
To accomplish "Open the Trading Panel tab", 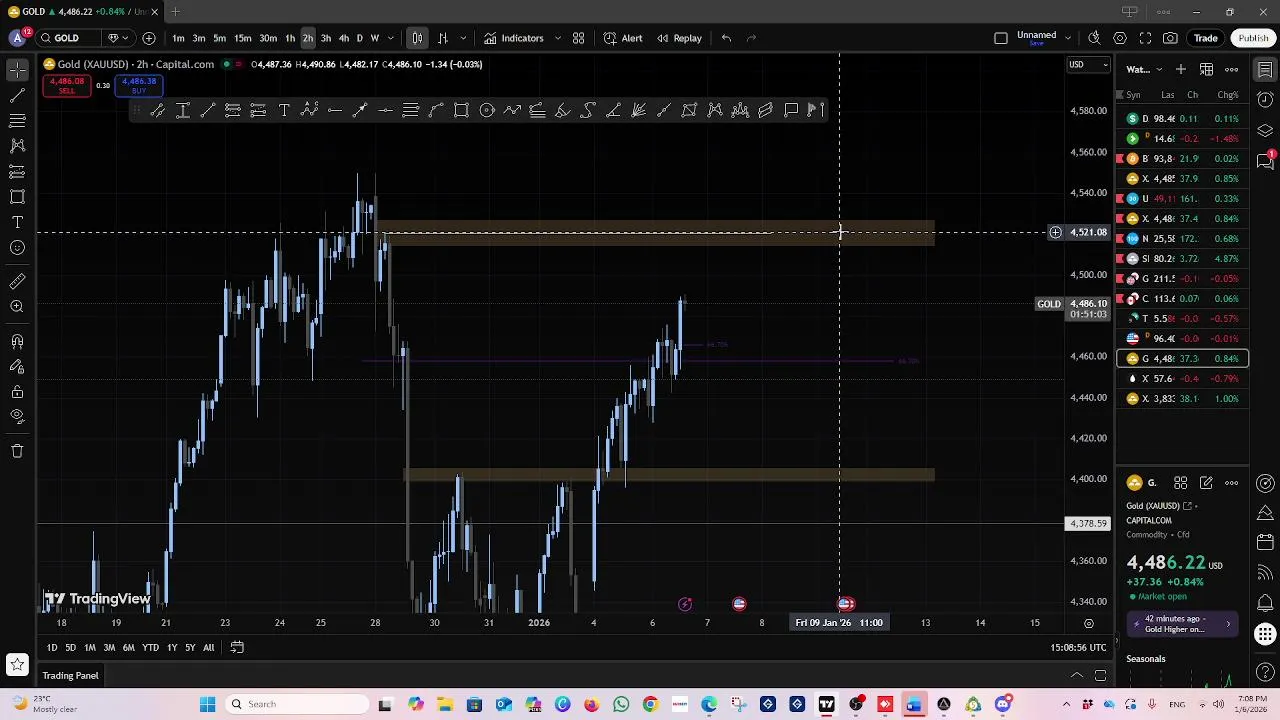I will click(x=70, y=676).
